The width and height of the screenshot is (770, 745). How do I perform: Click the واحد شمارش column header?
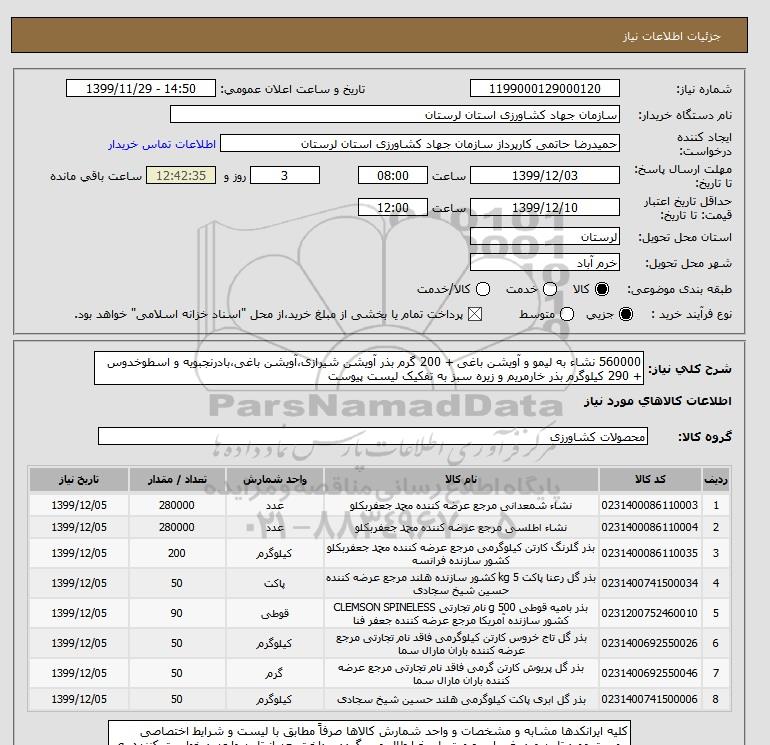click(275, 479)
